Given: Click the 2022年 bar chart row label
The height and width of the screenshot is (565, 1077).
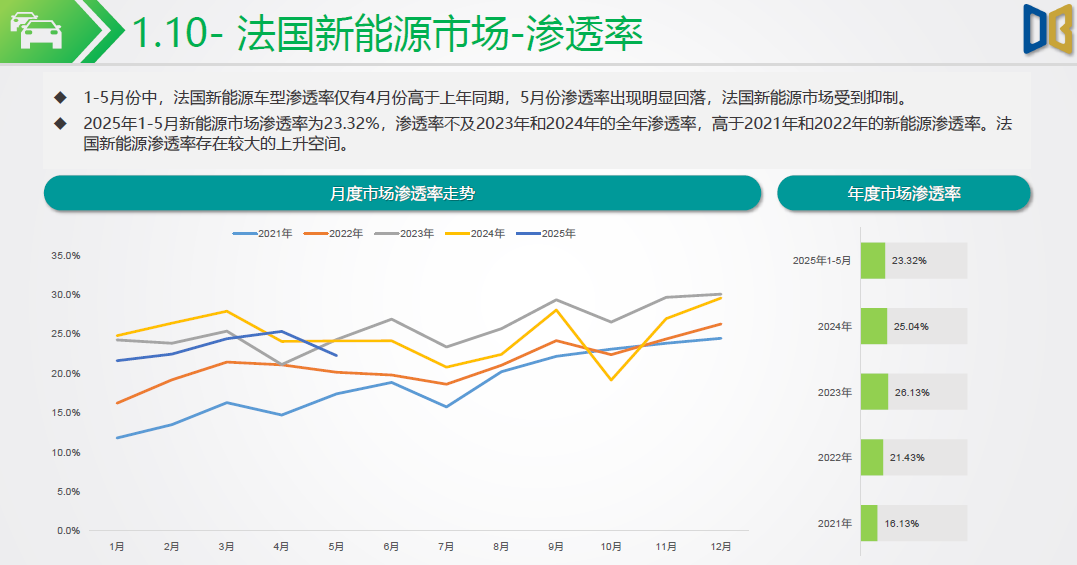Looking at the screenshot, I should click(x=835, y=457).
